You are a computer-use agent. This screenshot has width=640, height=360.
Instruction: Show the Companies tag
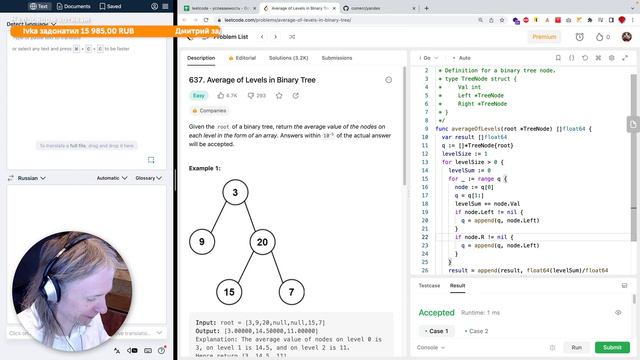tap(209, 111)
